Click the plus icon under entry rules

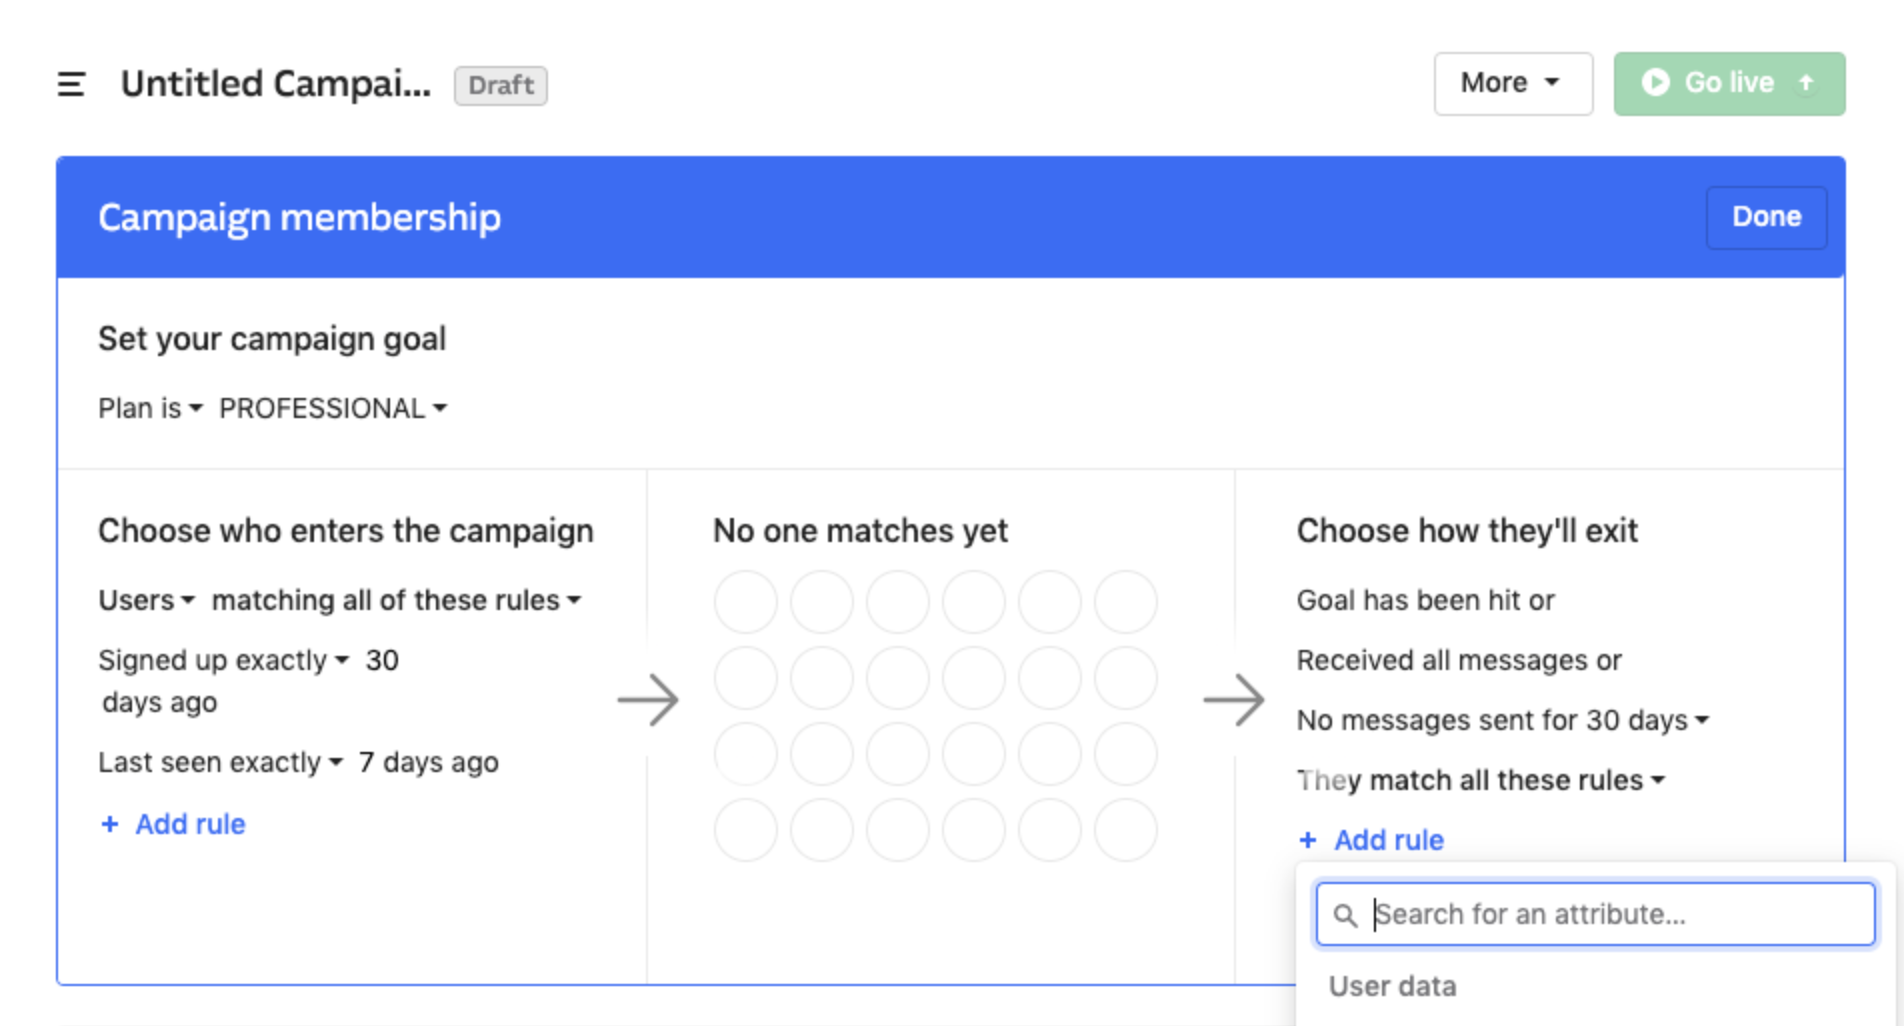[110, 824]
